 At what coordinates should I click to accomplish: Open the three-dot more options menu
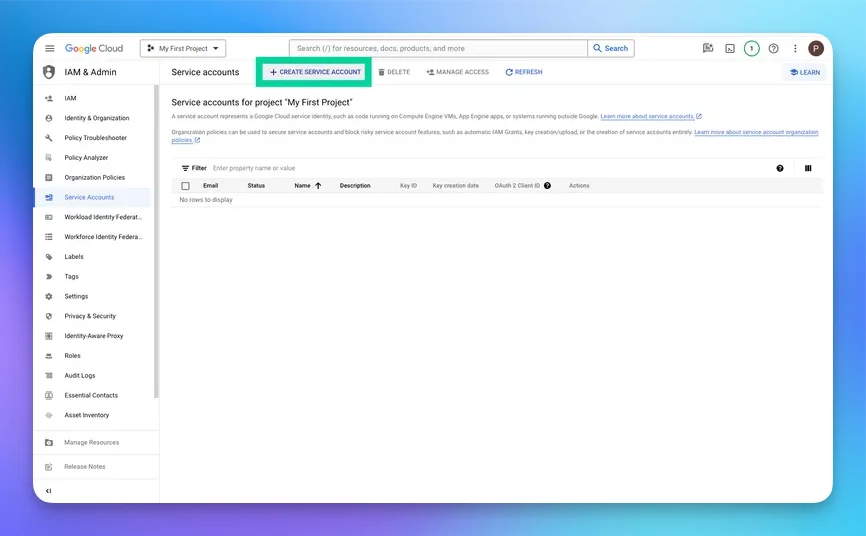coord(795,49)
